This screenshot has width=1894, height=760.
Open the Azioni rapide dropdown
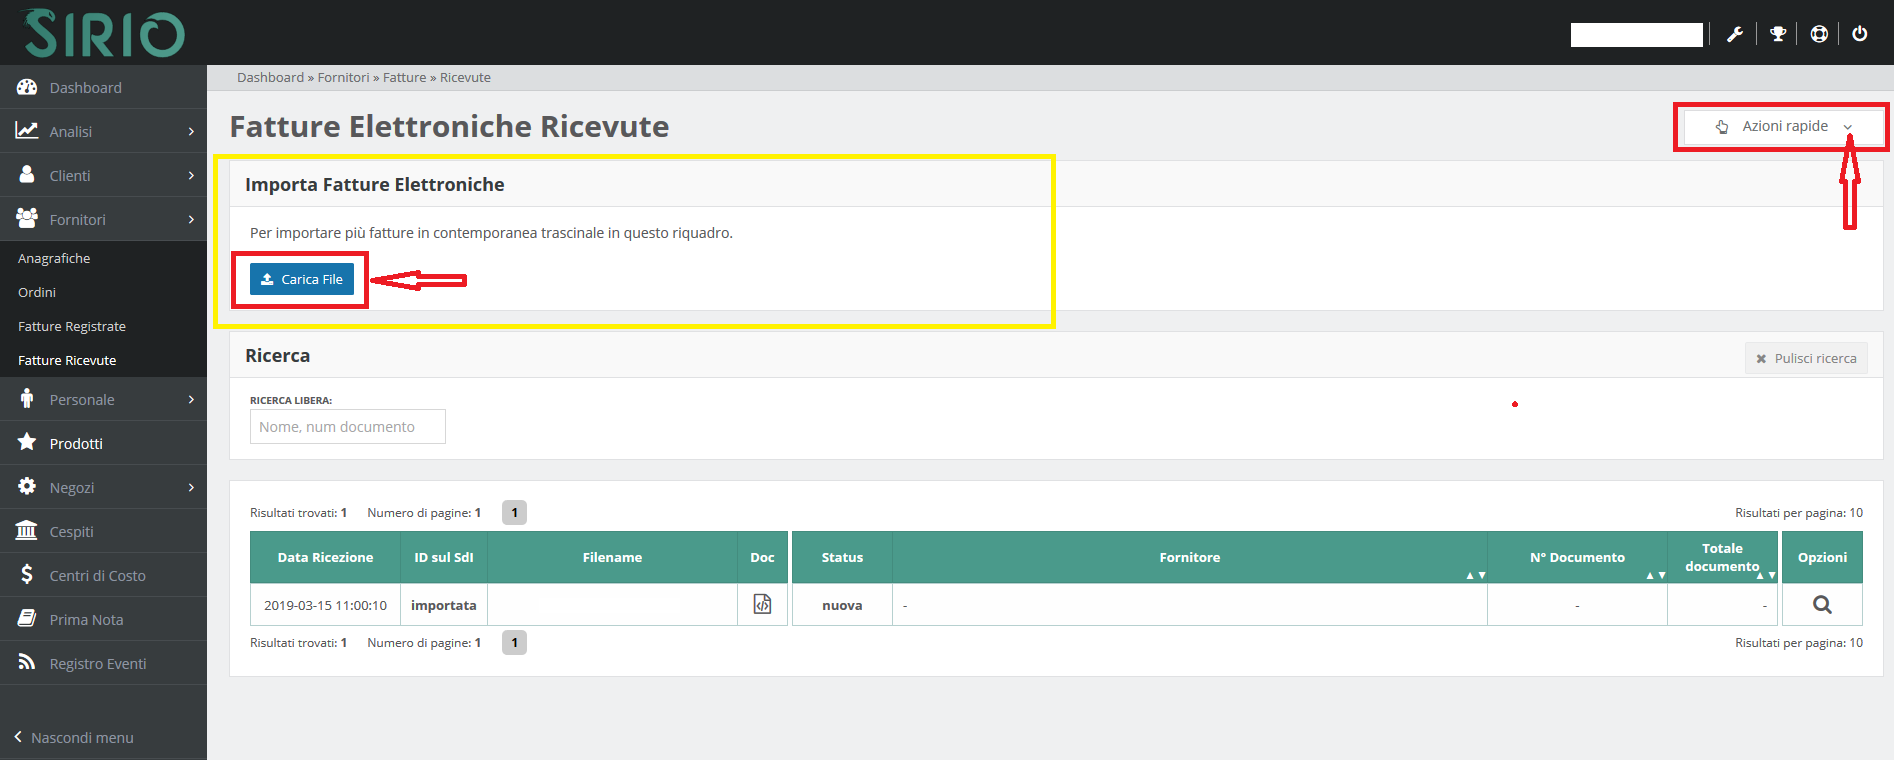(1784, 127)
